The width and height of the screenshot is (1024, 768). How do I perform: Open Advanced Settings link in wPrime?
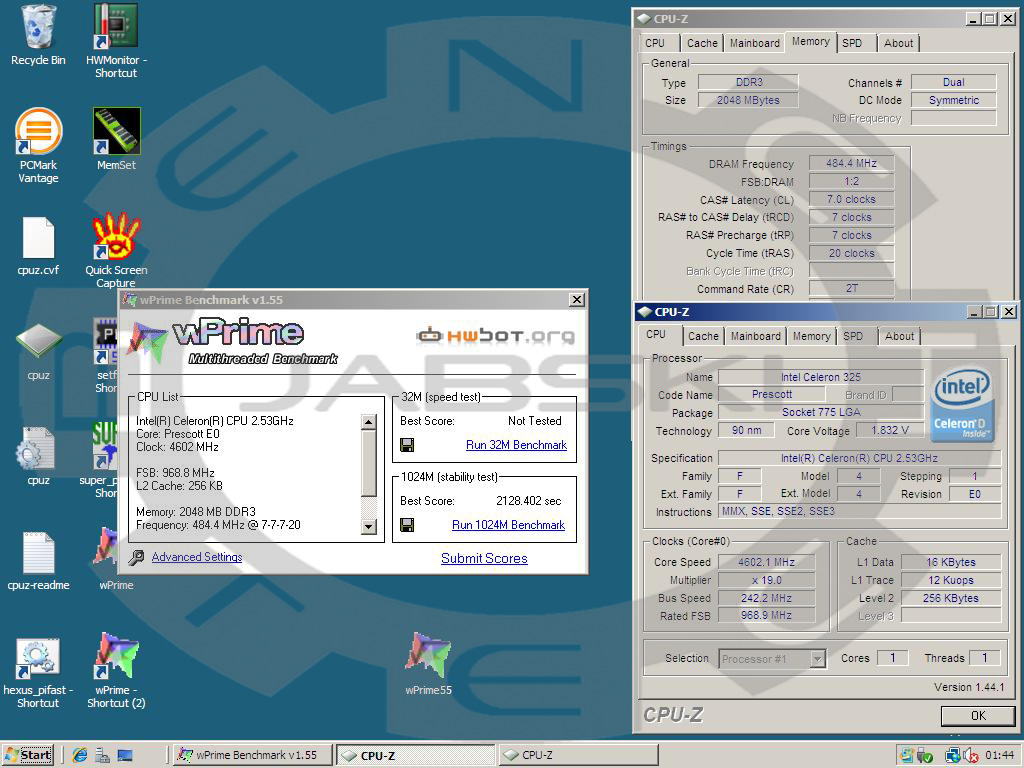(x=197, y=557)
